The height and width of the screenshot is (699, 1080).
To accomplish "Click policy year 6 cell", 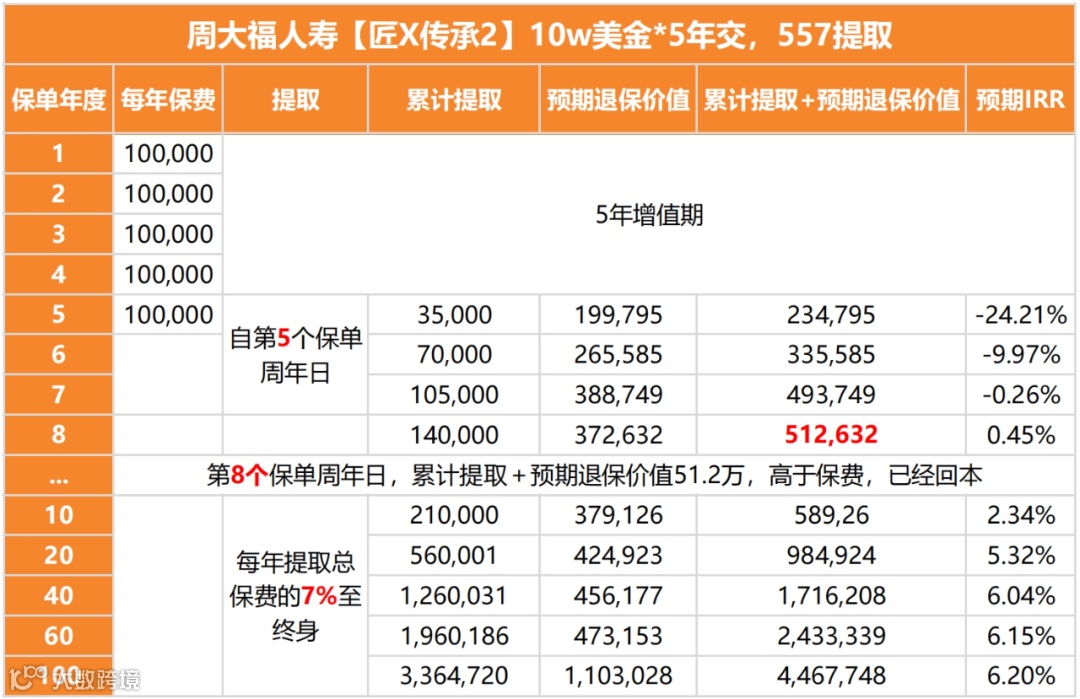I will coord(59,355).
